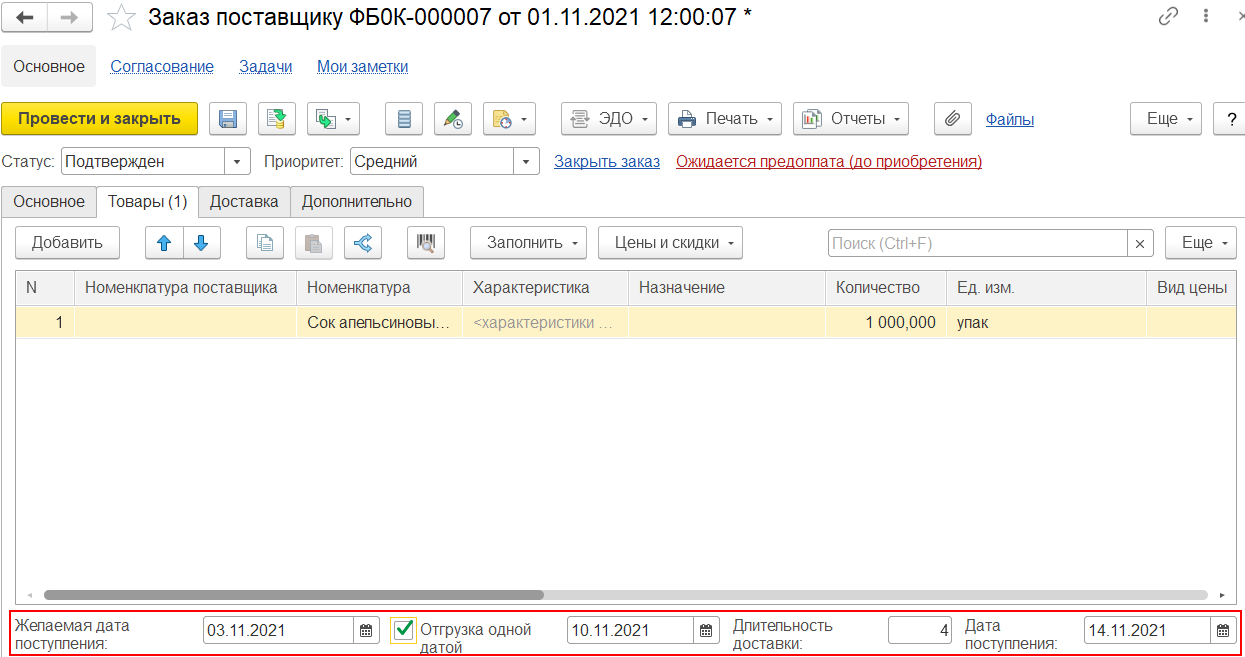The width and height of the screenshot is (1245, 657).
Task: Toggle the Отгрузка одной датой checkbox
Action: click(x=403, y=630)
